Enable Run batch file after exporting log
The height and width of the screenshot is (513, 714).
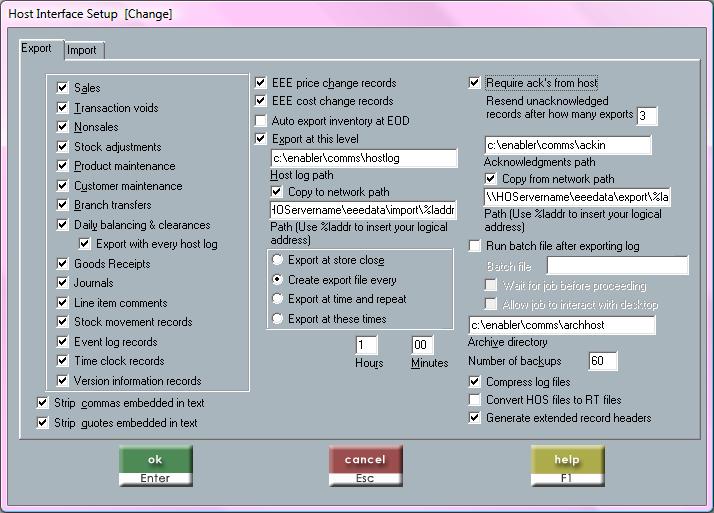(474, 246)
